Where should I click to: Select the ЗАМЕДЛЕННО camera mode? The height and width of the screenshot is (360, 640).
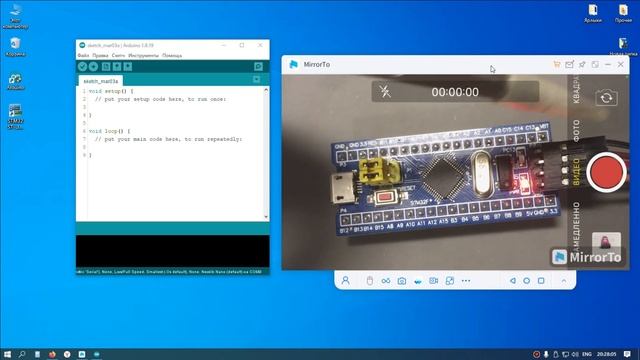click(576, 228)
